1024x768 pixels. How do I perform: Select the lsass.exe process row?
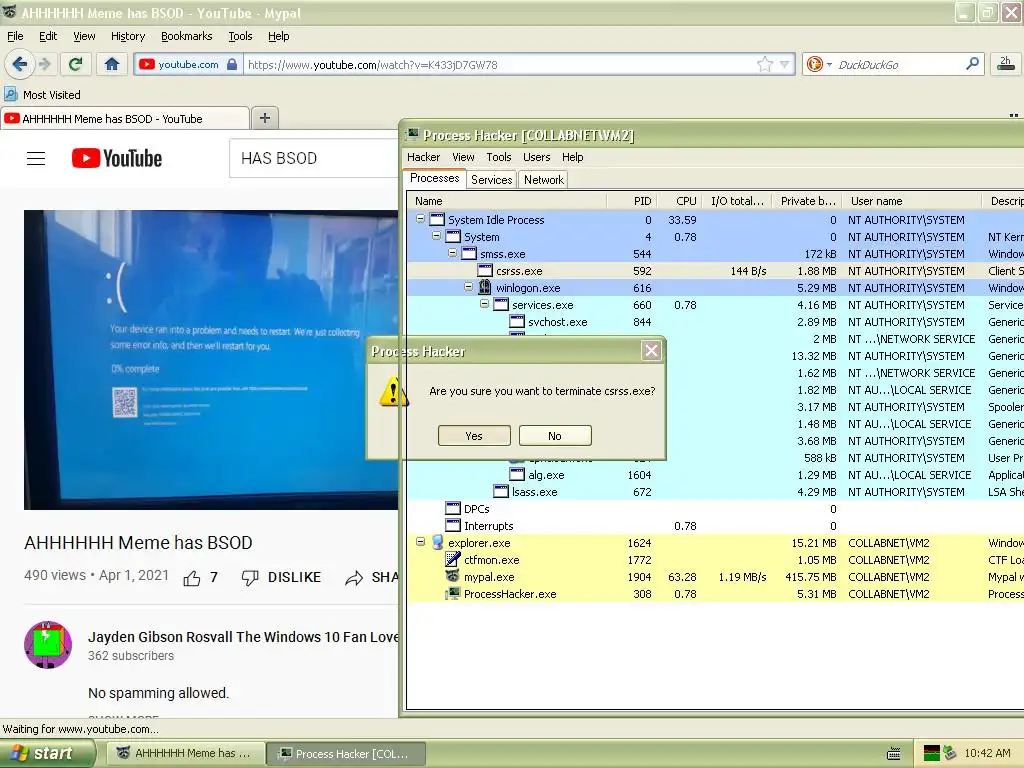pos(715,492)
